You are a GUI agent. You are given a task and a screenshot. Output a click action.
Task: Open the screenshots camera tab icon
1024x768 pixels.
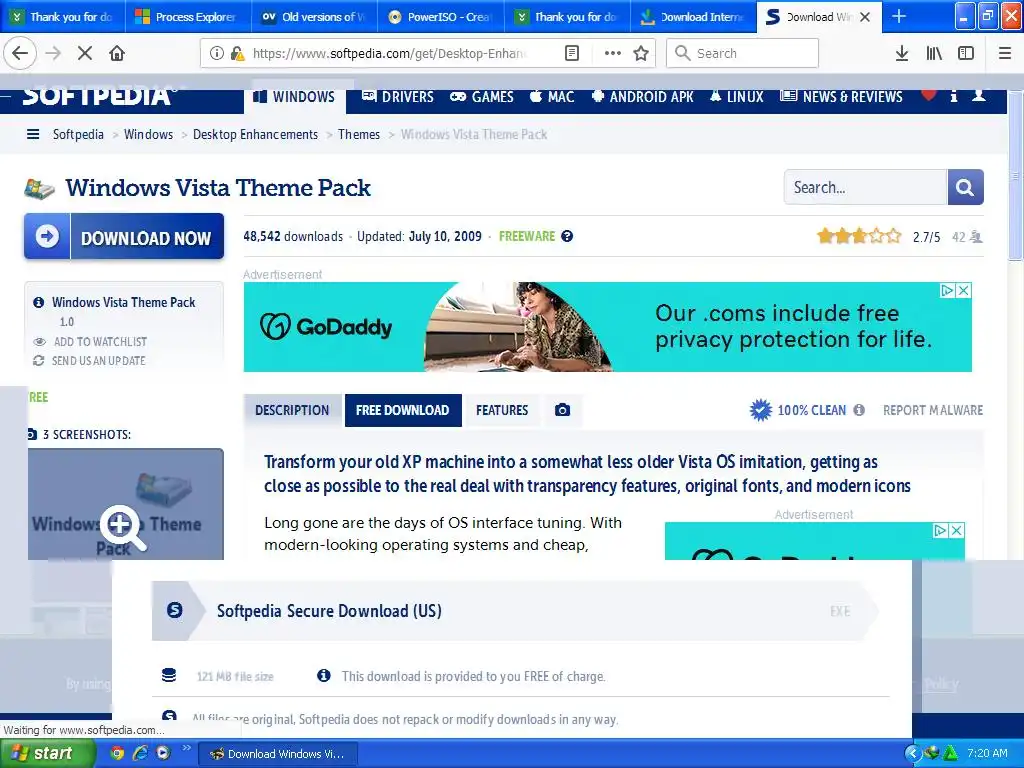point(562,410)
